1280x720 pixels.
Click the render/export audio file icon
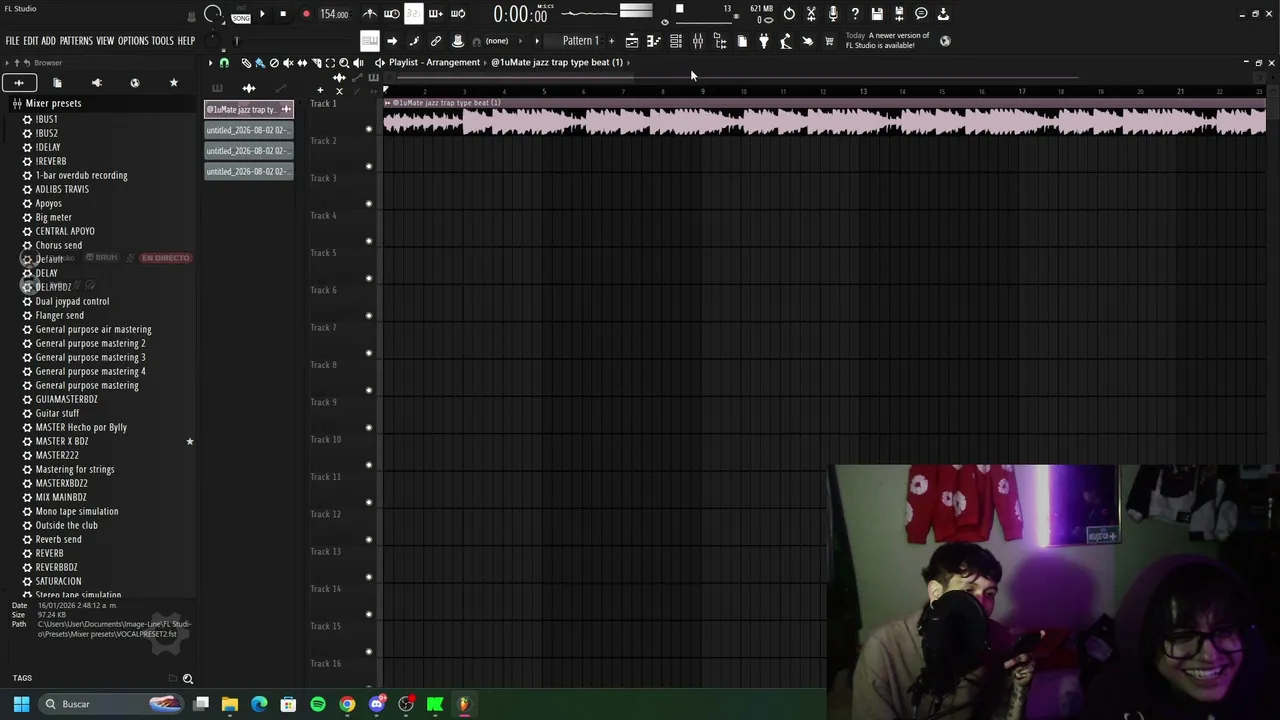click(899, 14)
